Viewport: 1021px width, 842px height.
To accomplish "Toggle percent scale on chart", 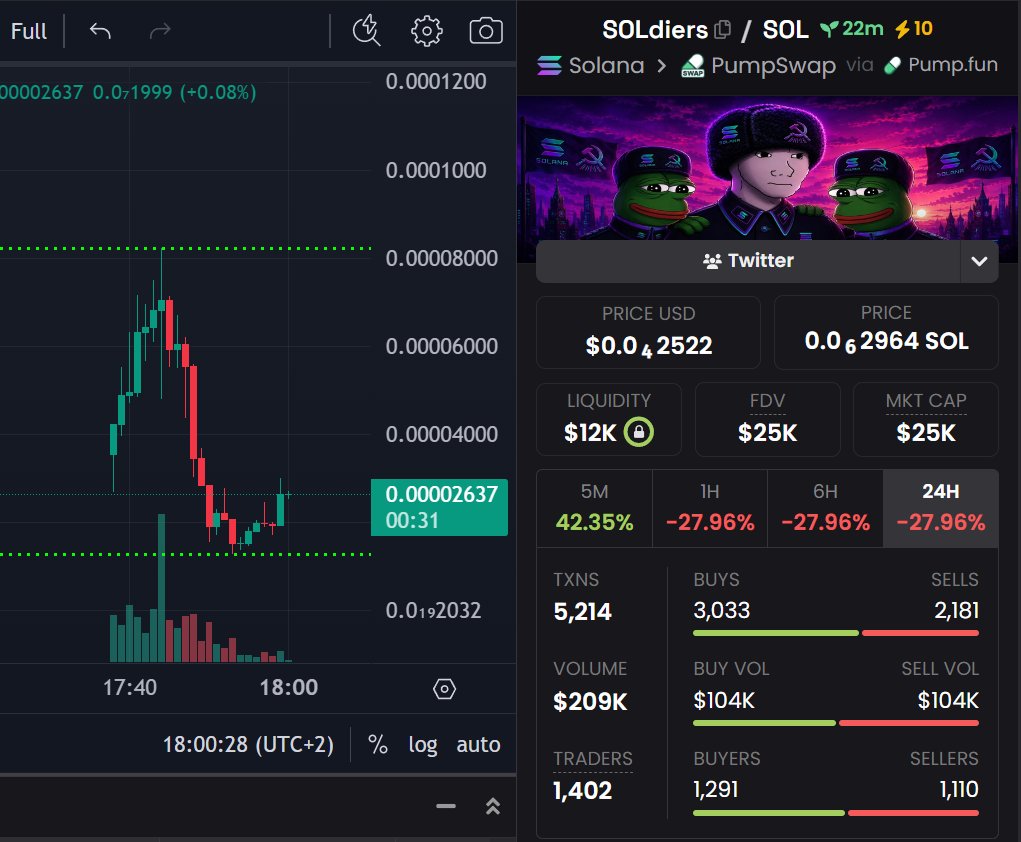I will pyautogui.click(x=378, y=744).
